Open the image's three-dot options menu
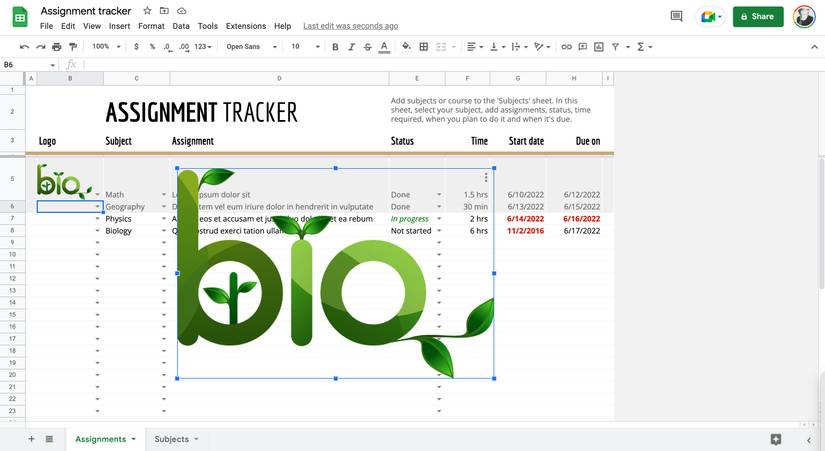Viewport: 825px width, 451px height. 486,177
